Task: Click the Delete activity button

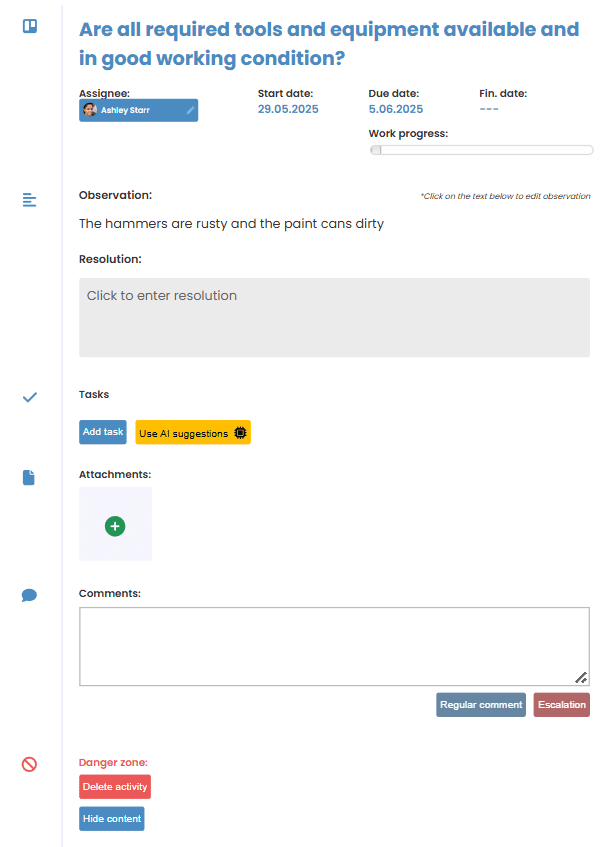Action: pyautogui.click(x=115, y=786)
